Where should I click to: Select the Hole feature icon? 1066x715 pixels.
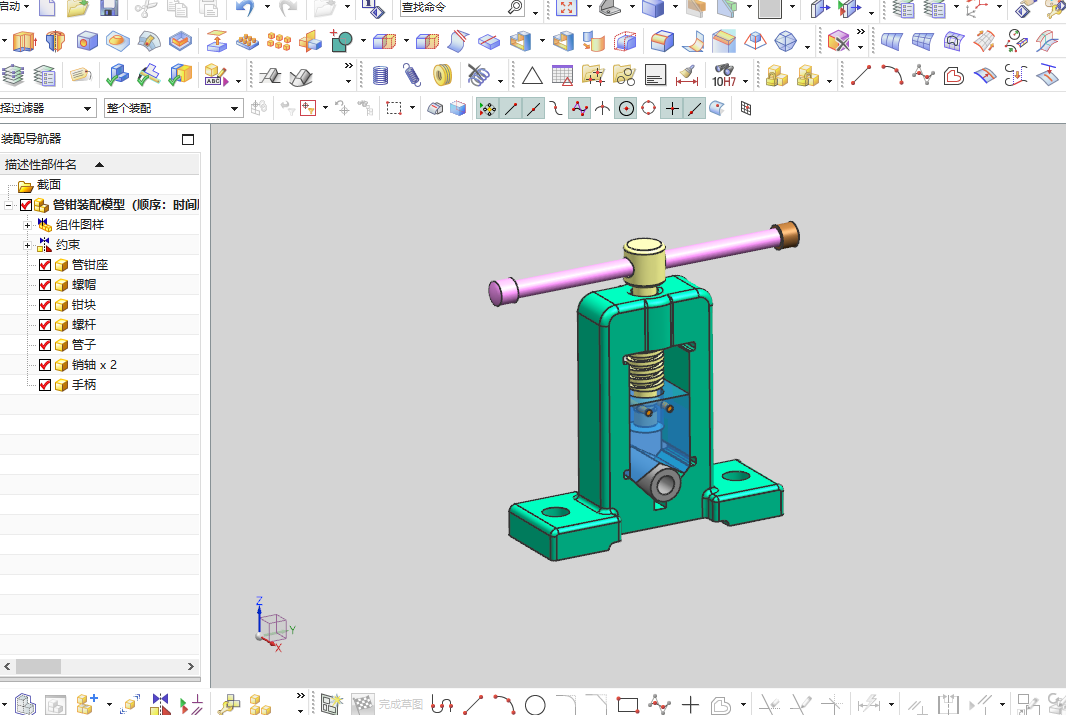[x=87, y=41]
